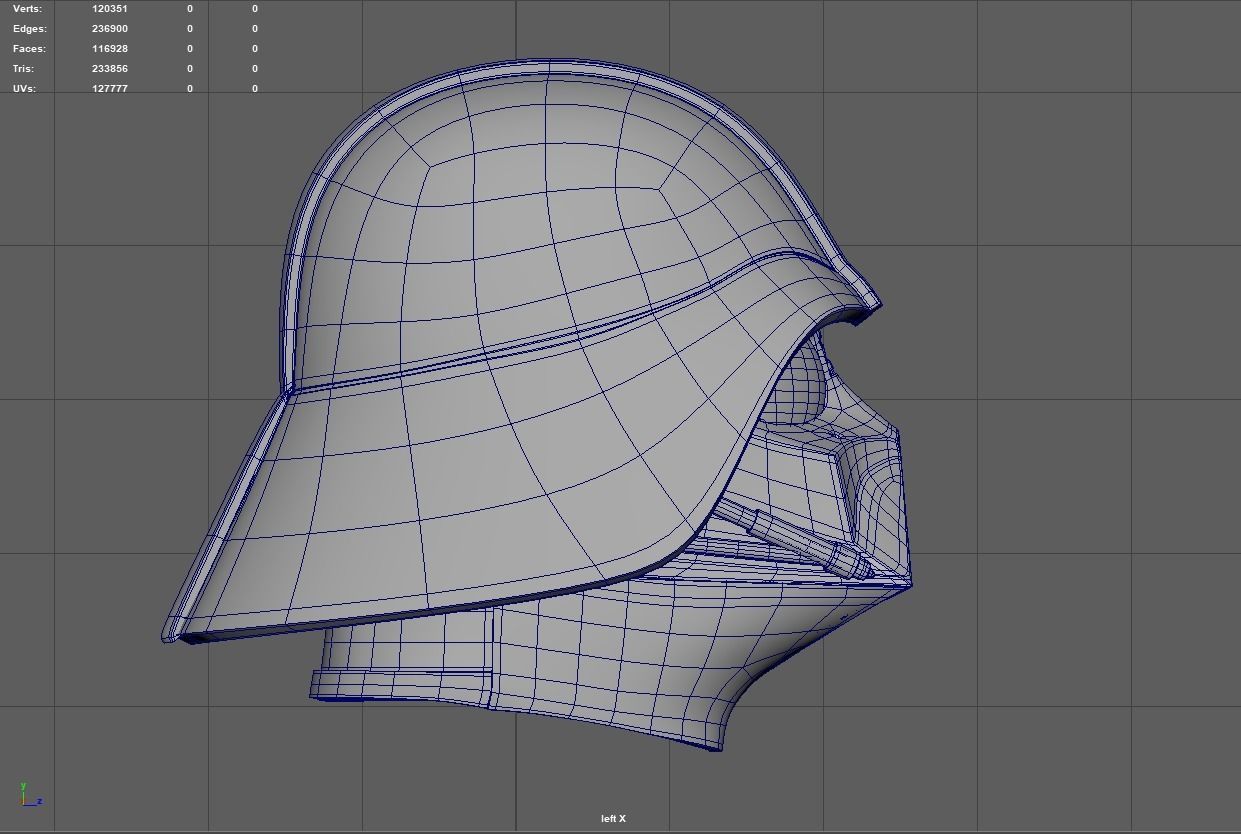The height and width of the screenshot is (834, 1241).
Task: Select the edge count value 236900
Action: point(110,28)
